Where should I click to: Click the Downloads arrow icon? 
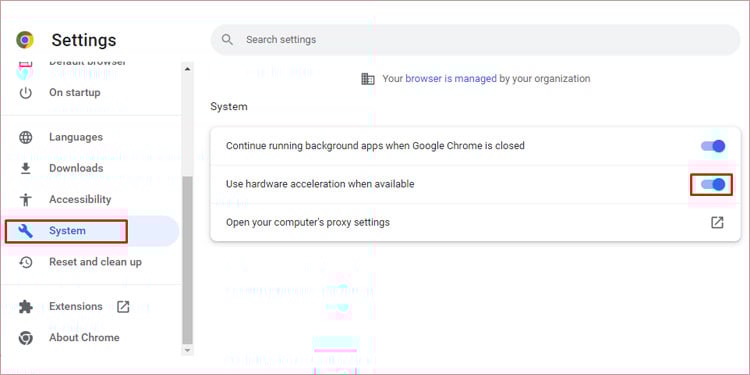coord(25,168)
